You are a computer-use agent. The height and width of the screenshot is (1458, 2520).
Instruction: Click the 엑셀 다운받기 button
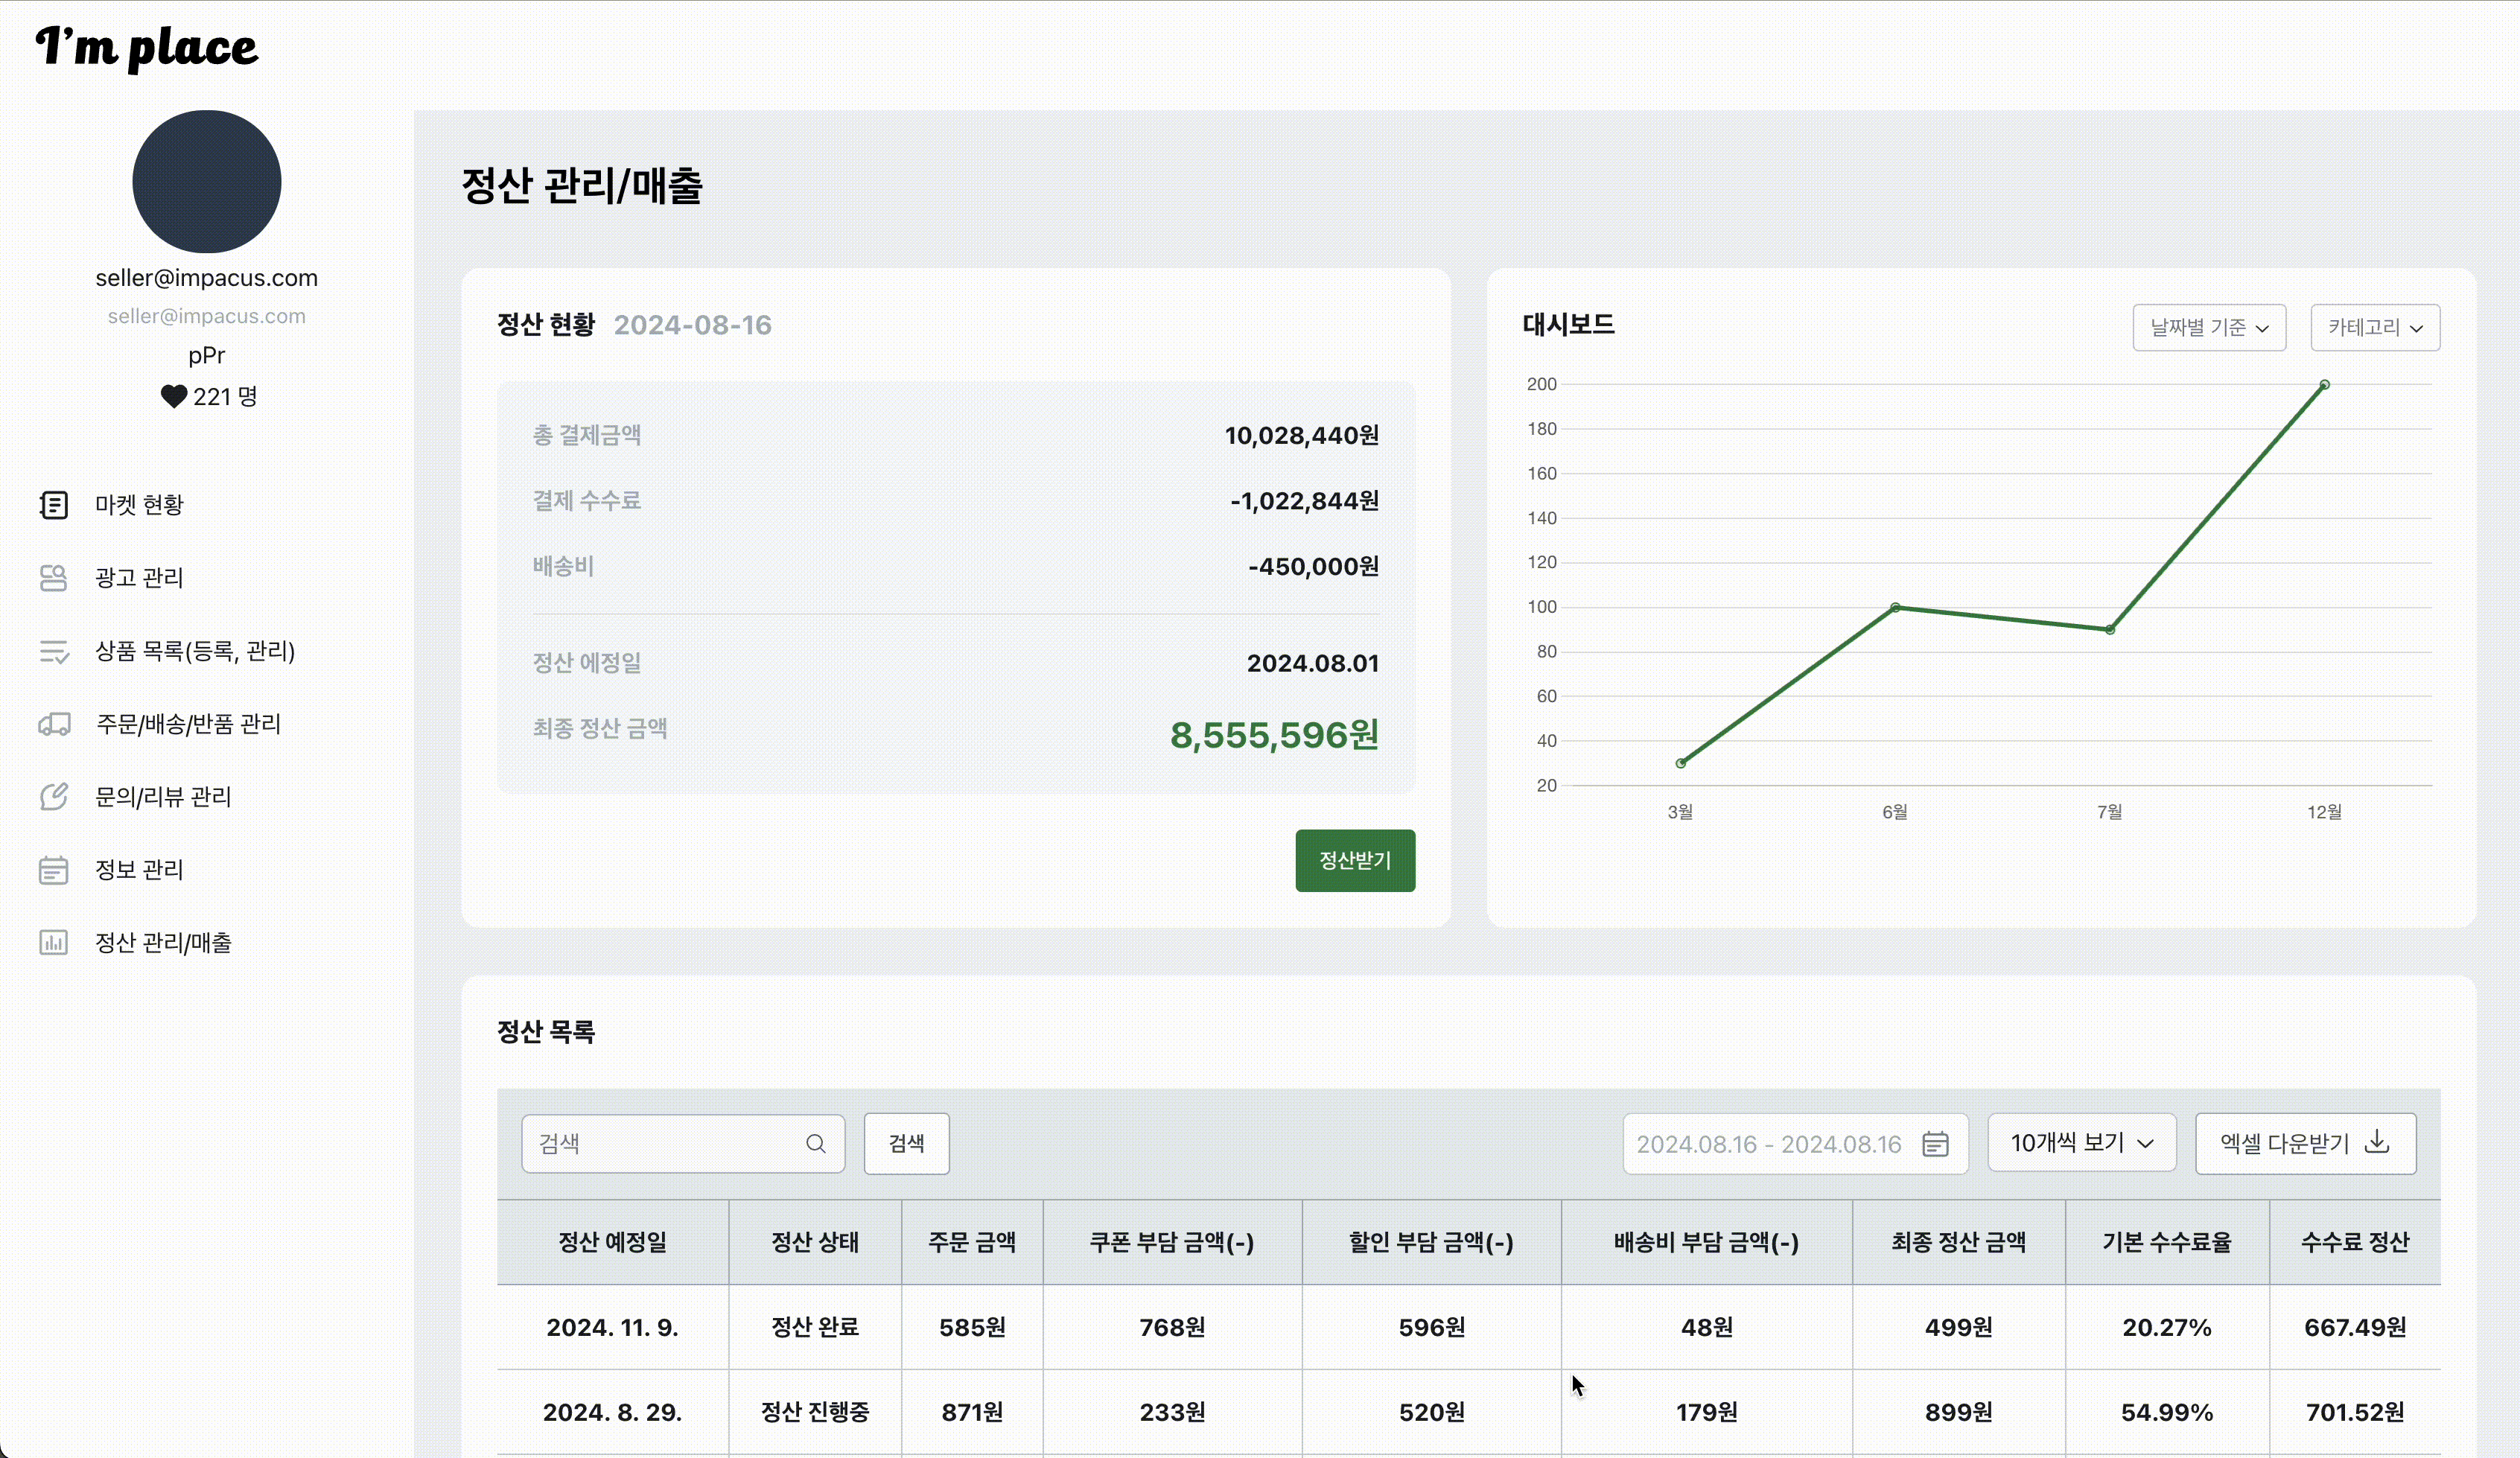click(2304, 1143)
